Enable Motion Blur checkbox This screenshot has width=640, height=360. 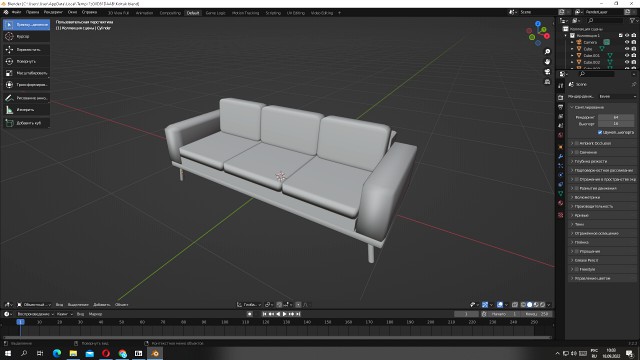tap(577, 188)
